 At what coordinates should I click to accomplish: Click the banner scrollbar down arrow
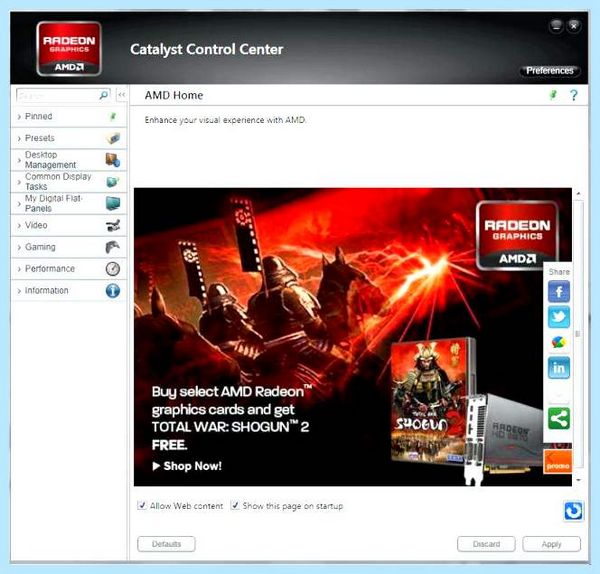(x=578, y=480)
